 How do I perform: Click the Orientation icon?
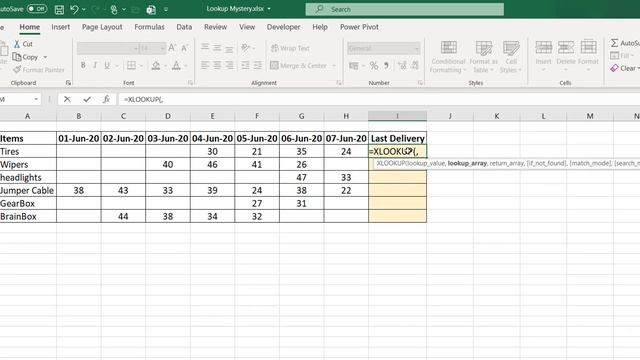[245, 48]
